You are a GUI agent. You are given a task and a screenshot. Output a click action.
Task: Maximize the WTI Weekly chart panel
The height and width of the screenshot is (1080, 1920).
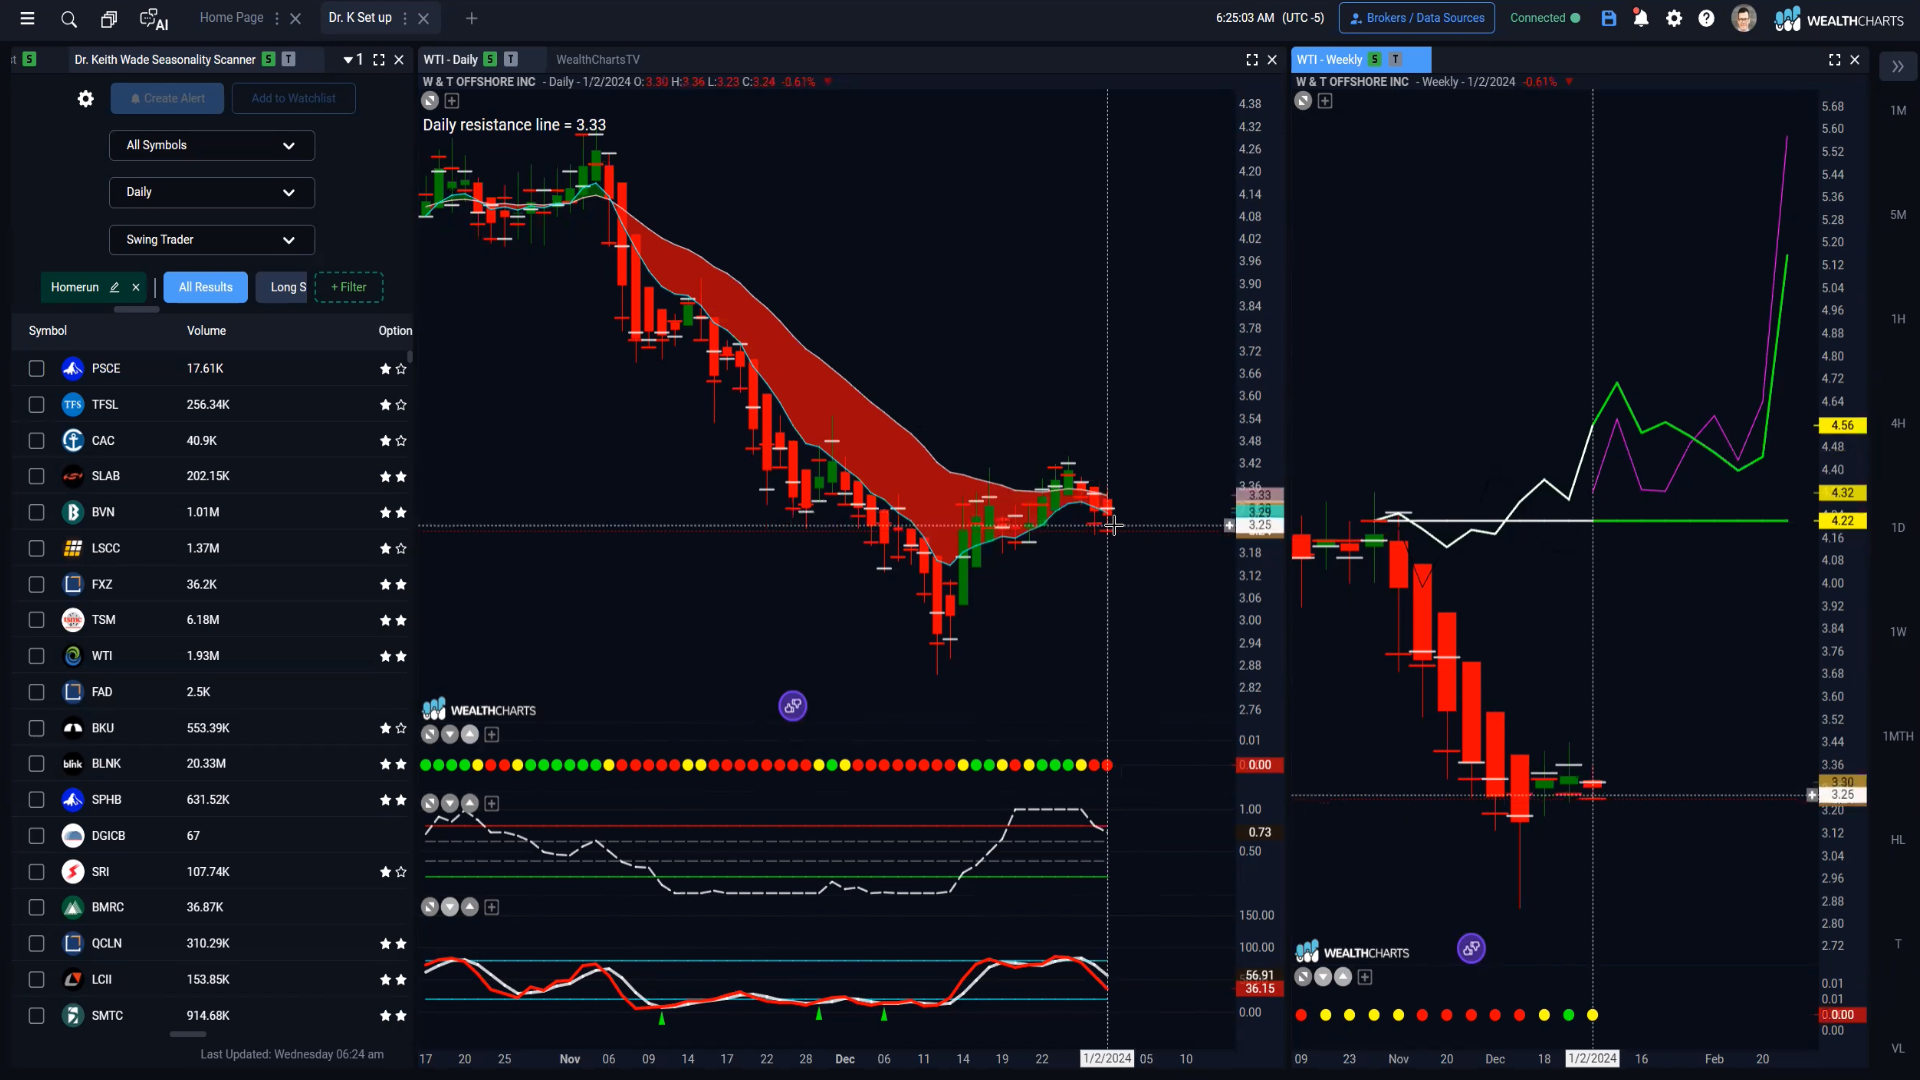coord(1835,60)
